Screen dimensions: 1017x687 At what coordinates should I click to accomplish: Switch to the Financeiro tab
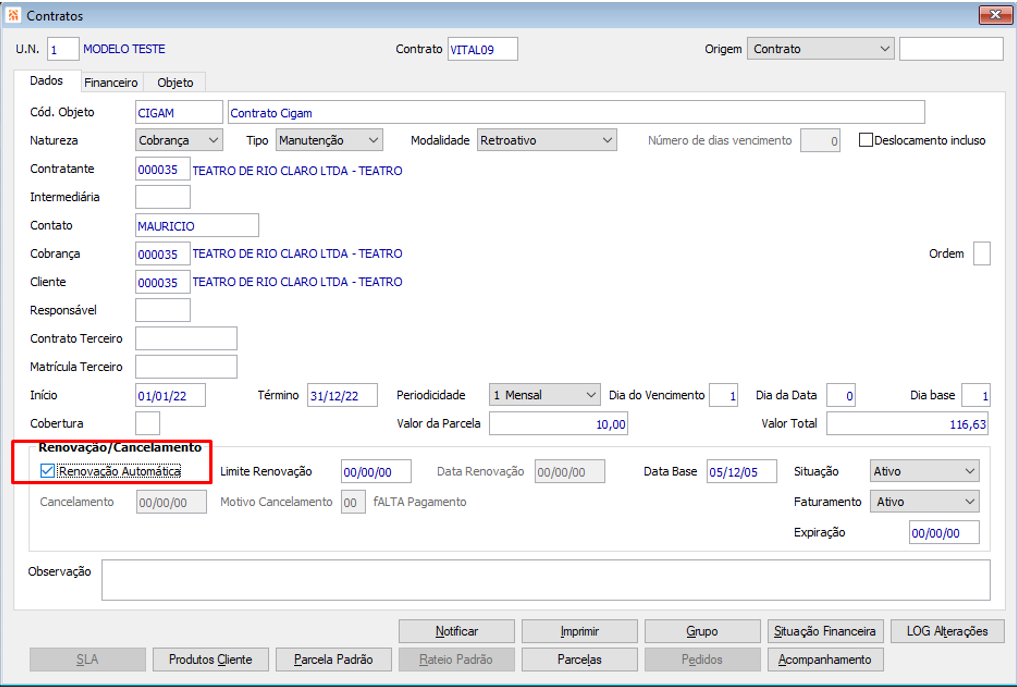coord(111,82)
